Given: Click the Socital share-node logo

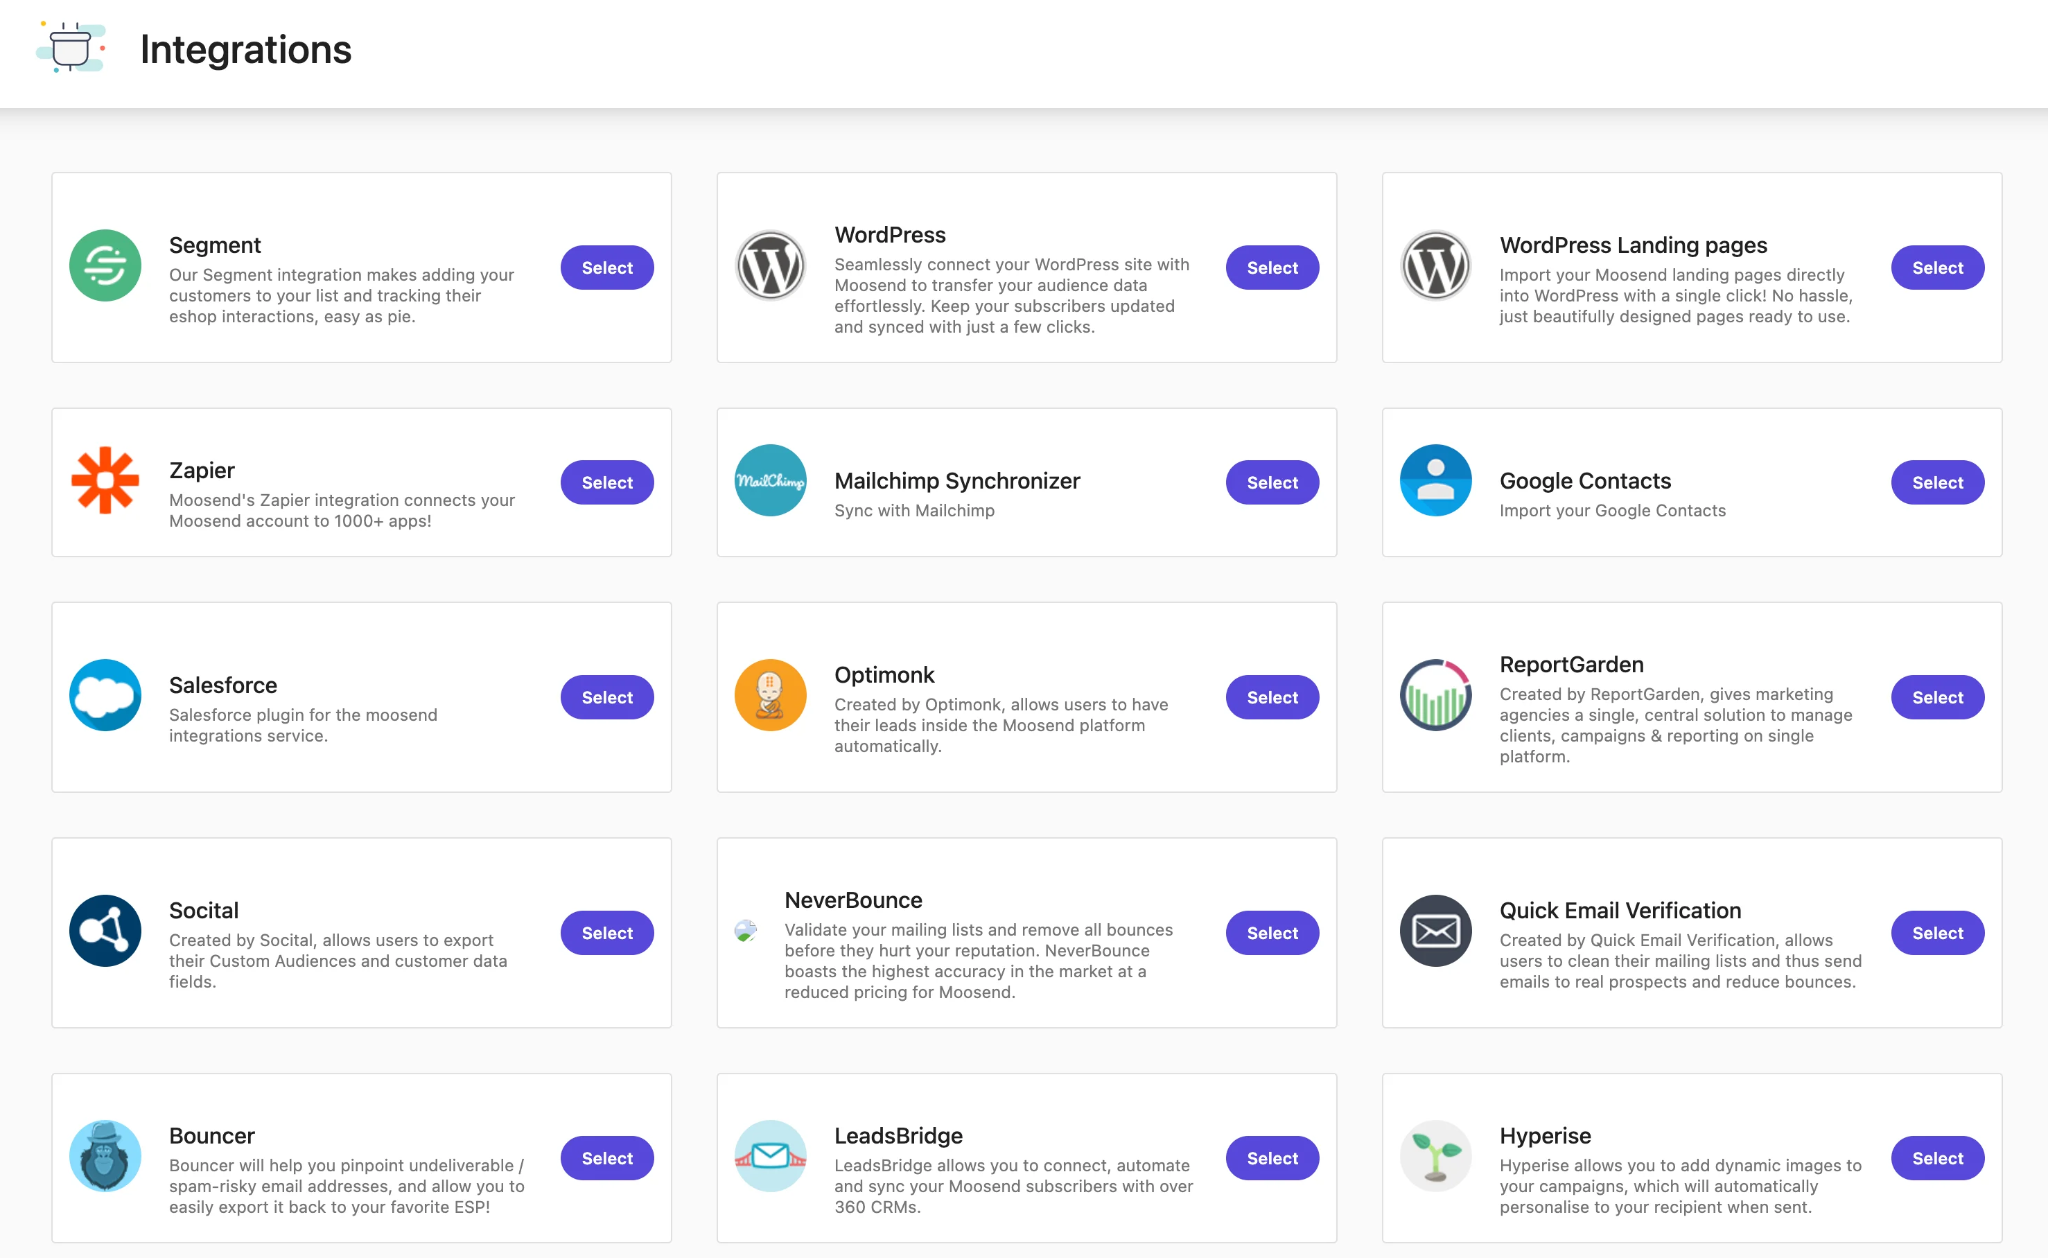Looking at the screenshot, I should tap(105, 931).
